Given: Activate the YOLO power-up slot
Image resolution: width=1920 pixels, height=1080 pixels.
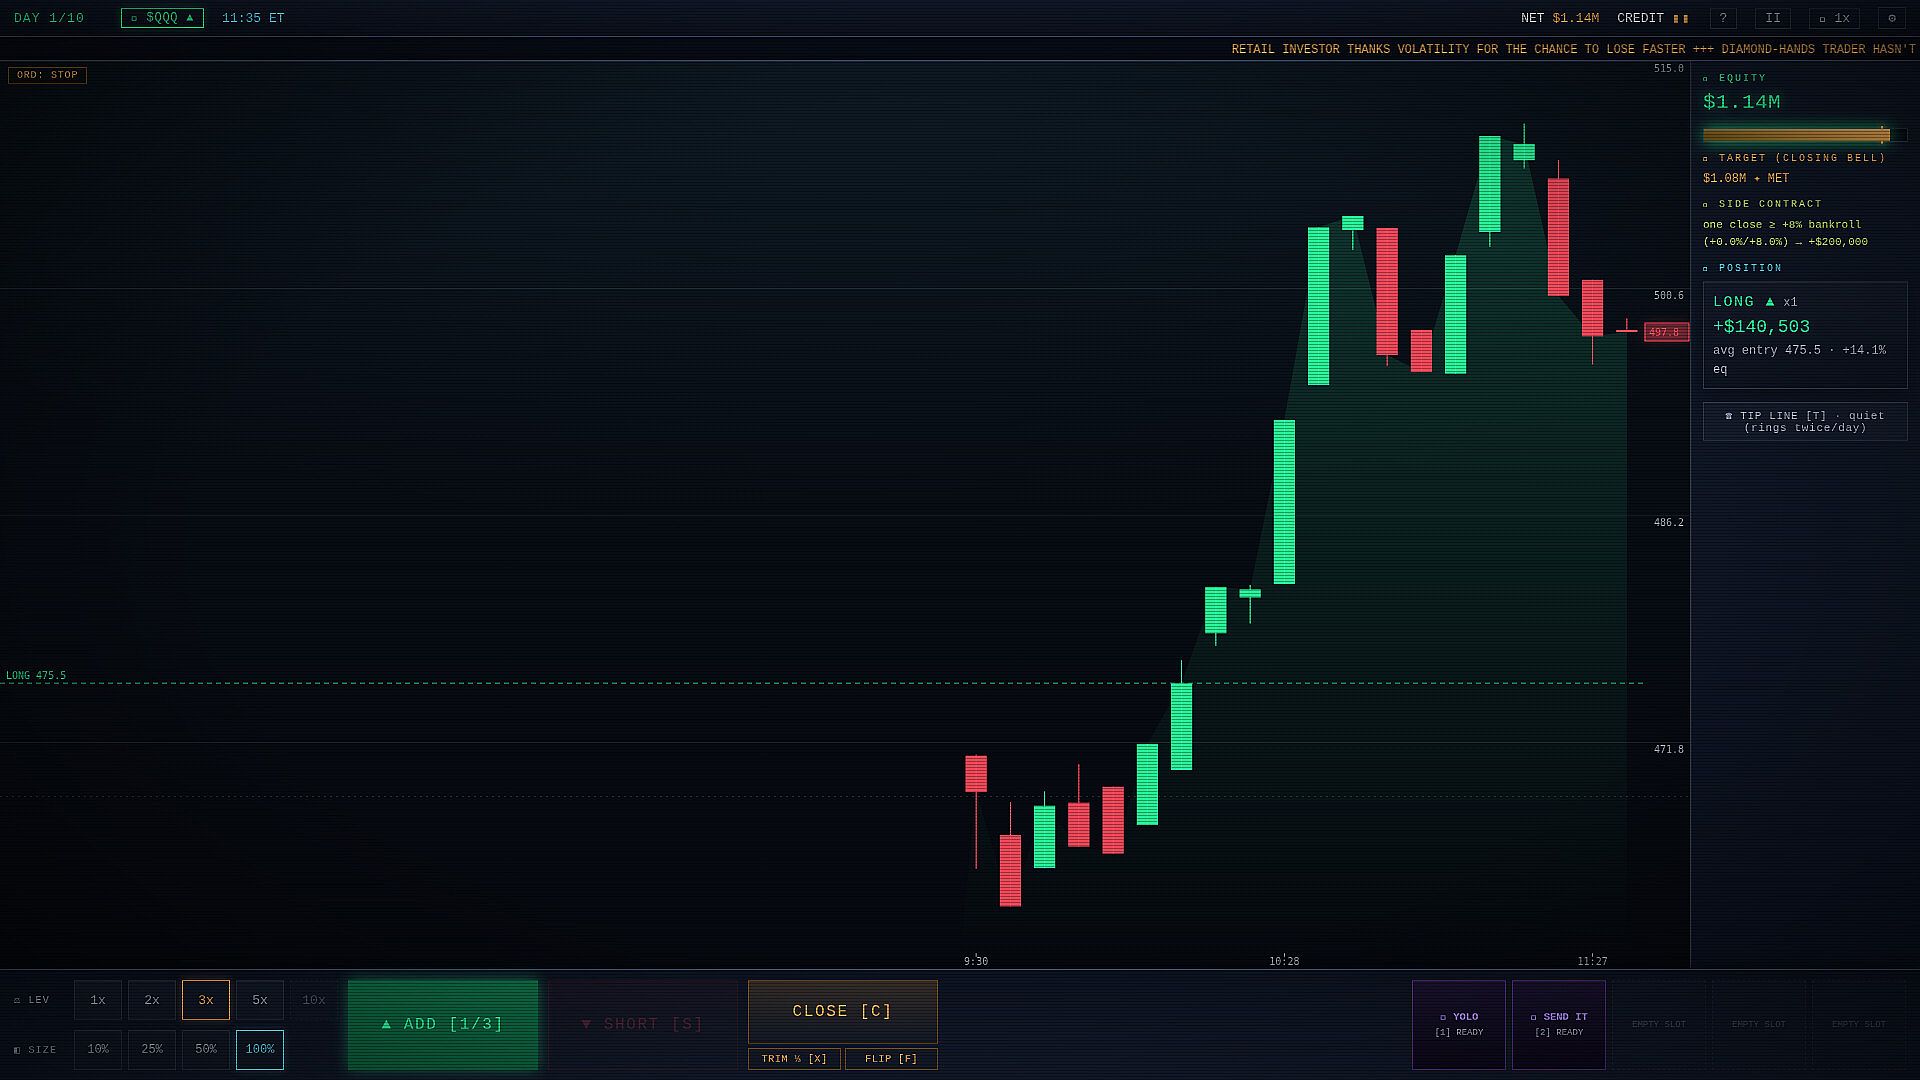Looking at the screenshot, I should pos(1459,1024).
